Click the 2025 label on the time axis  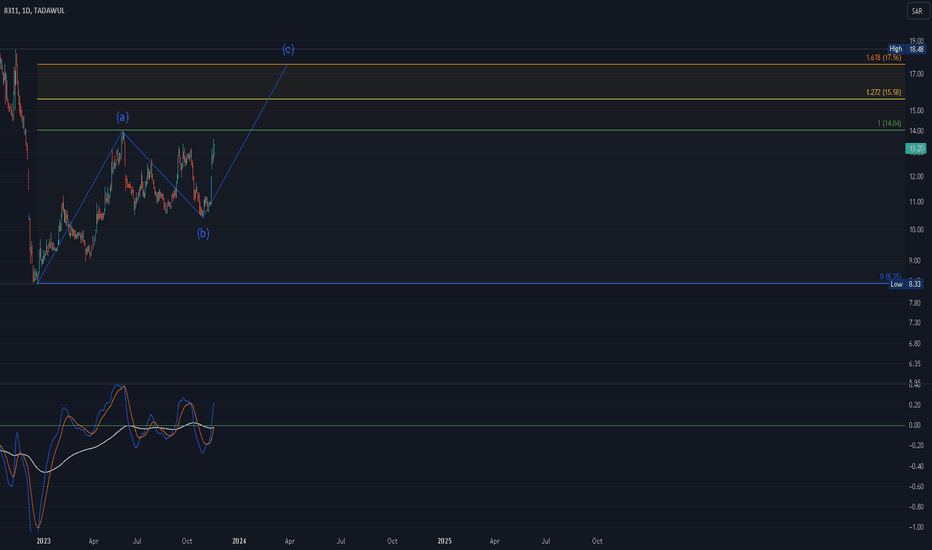(x=445, y=541)
